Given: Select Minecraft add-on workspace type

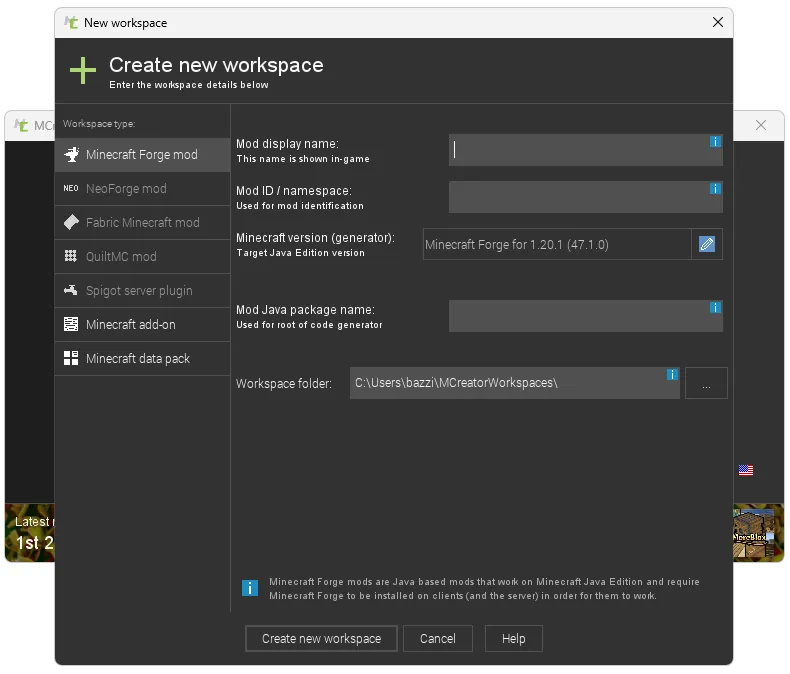Looking at the screenshot, I should (x=143, y=324).
